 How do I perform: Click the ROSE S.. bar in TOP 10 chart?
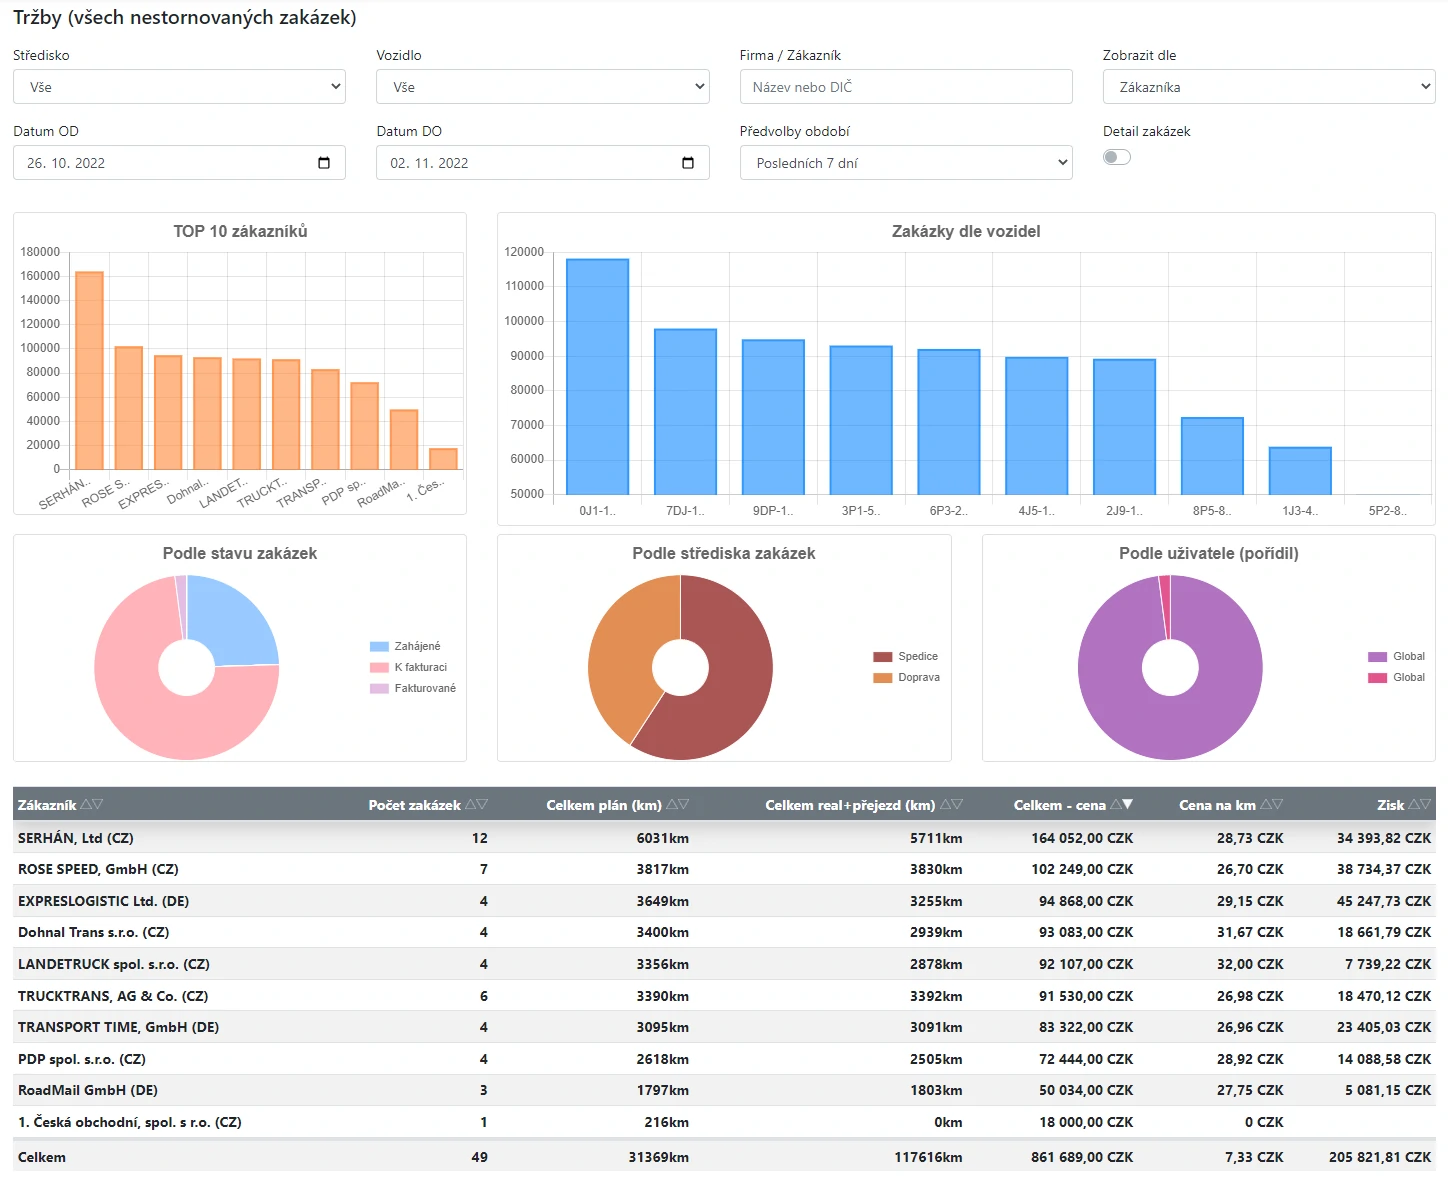(x=129, y=408)
